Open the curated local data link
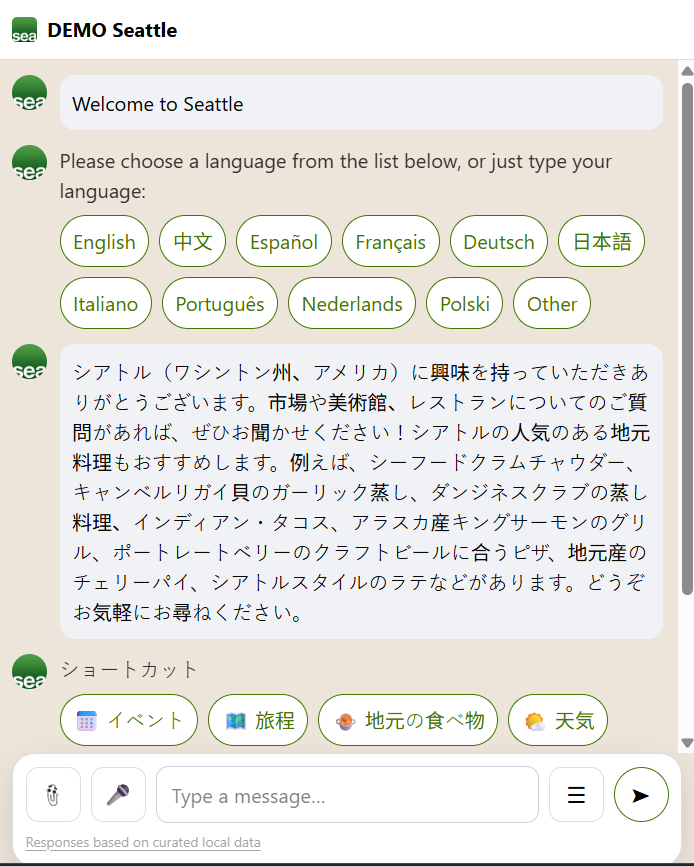This screenshot has height=866, width=694. 143,842
